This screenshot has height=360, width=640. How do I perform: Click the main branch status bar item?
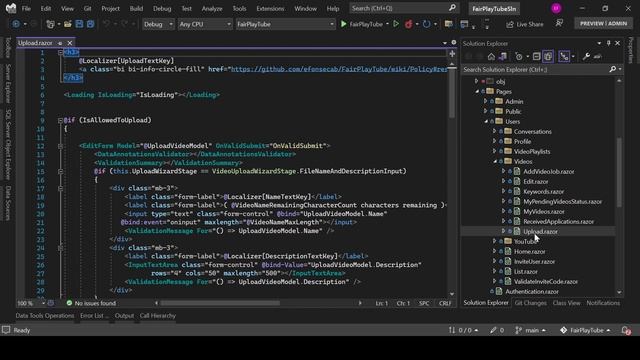coord(531,330)
